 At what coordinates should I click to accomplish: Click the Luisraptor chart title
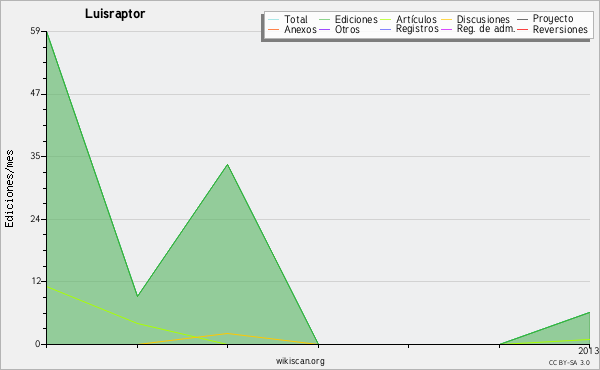click(x=115, y=14)
